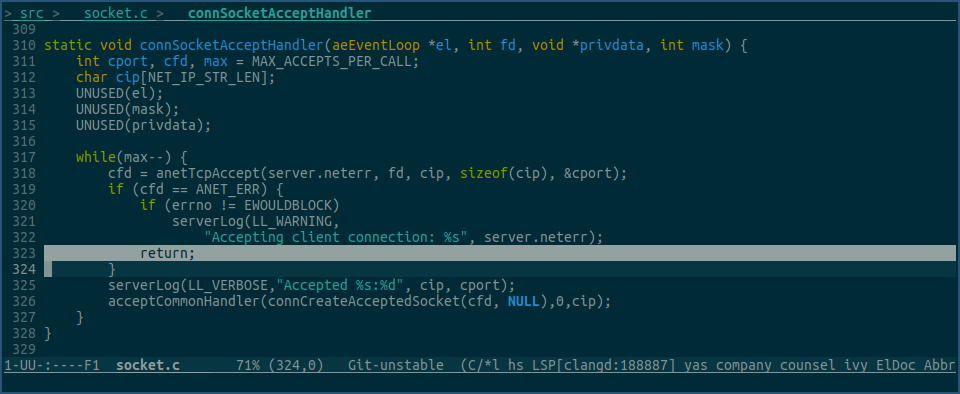This screenshot has width=960, height=394.
Task: Toggle the yas minor mode indicator
Action: point(696,365)
